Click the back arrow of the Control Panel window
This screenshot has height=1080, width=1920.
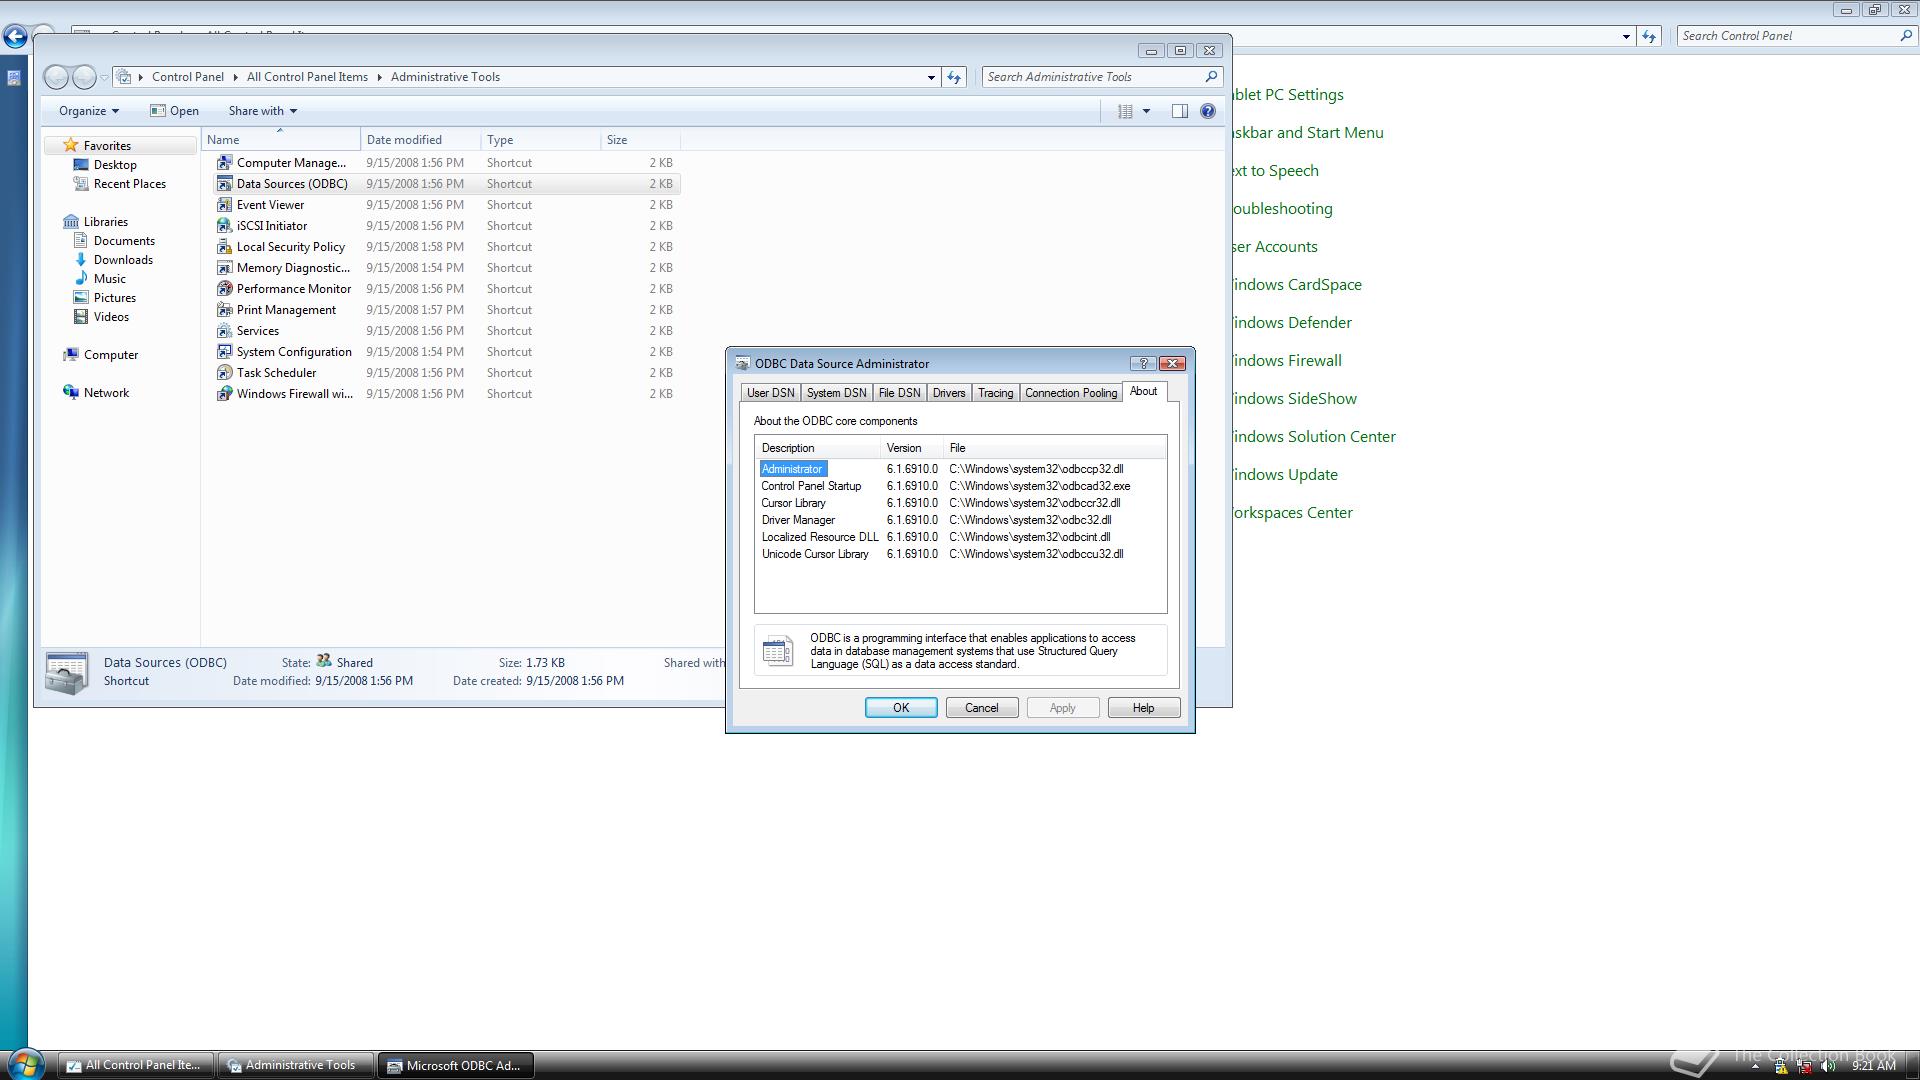tap(15, 37)
